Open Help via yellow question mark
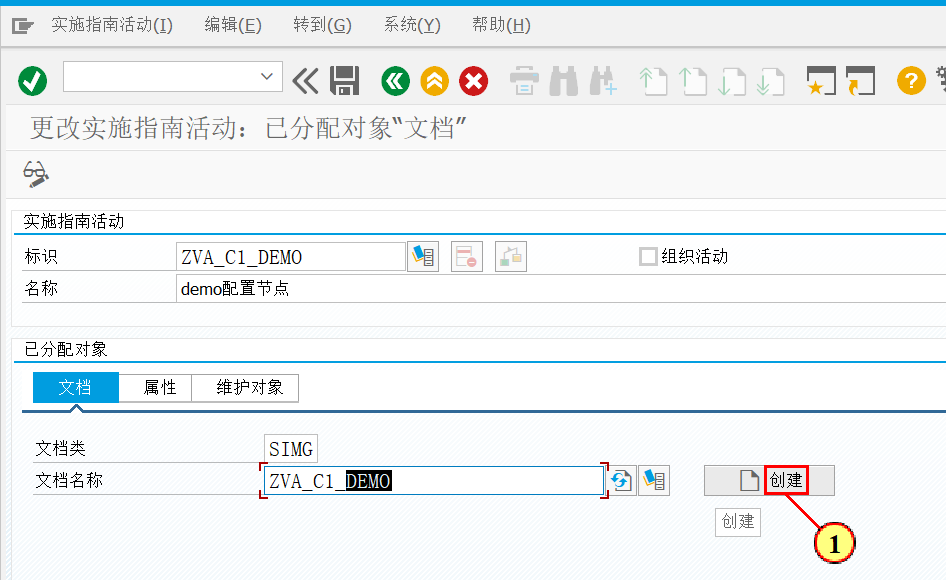Screen dimensions: 946x580 911,81
